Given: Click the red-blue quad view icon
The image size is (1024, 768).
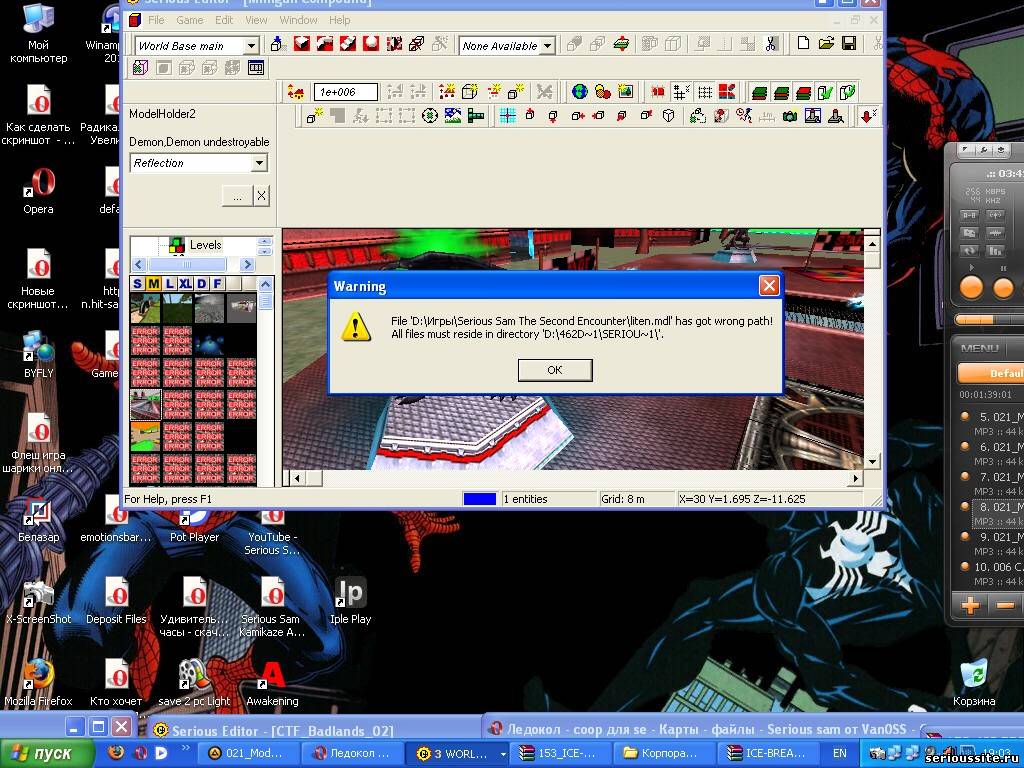Looking at the screenshot, I should [x=727, y=91].
